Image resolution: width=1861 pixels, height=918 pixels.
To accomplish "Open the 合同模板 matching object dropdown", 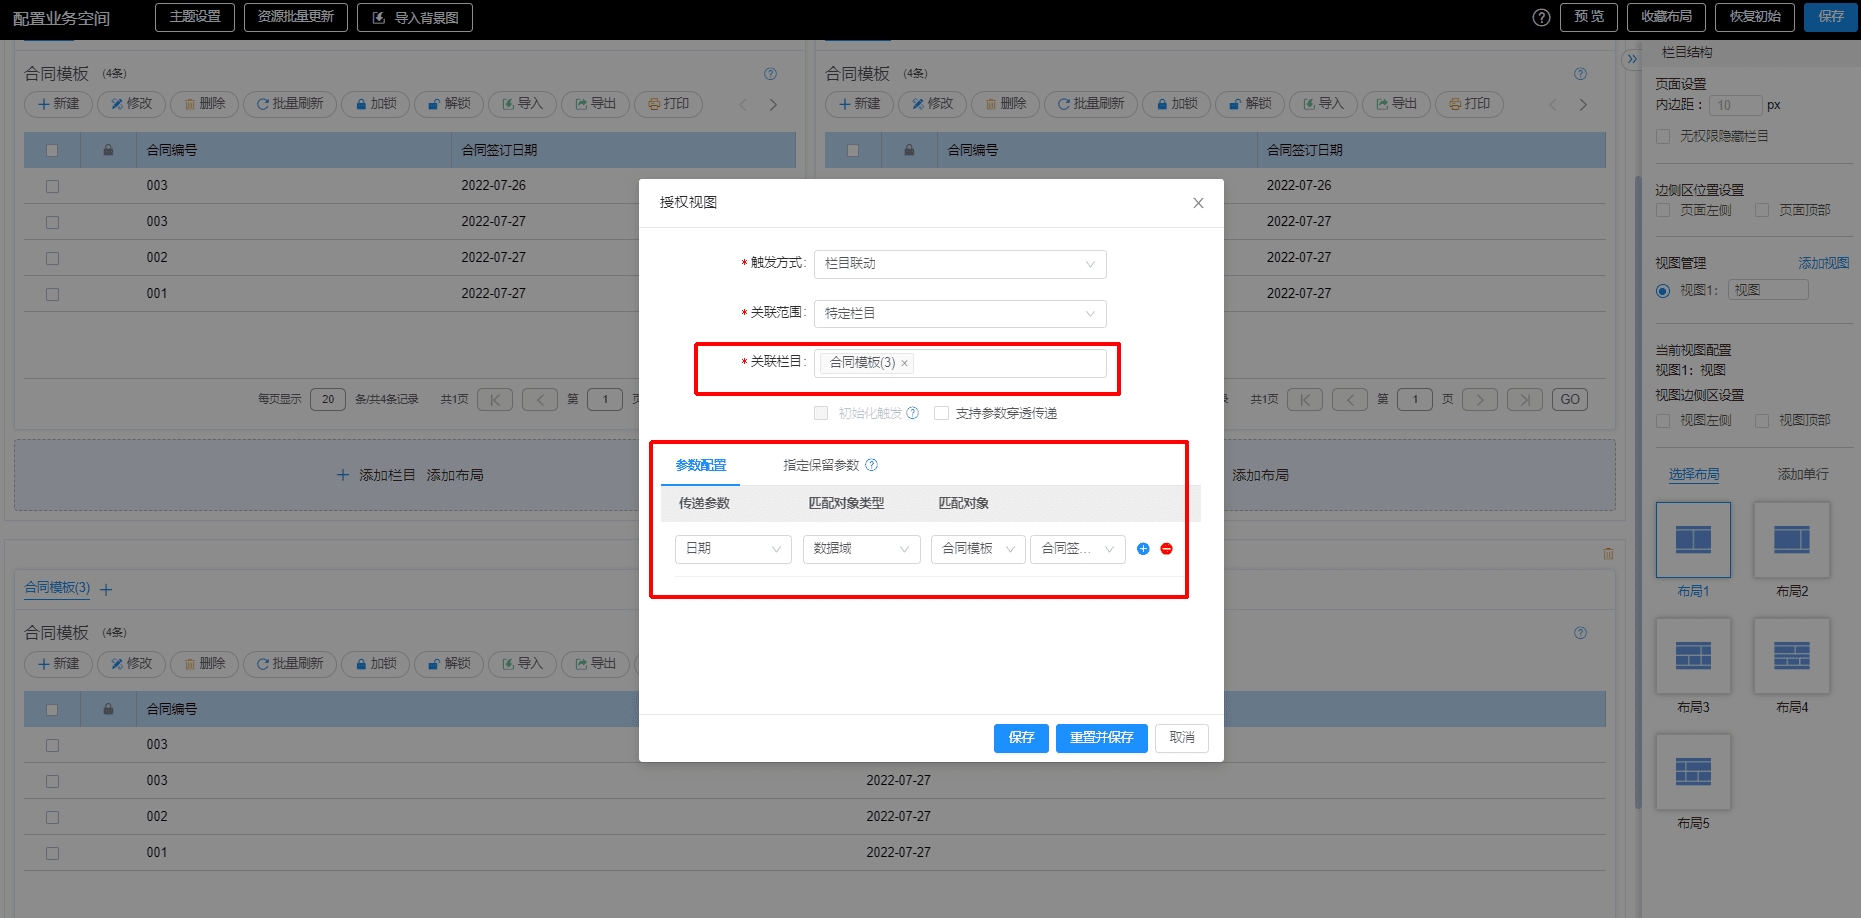I will [x=978, y=549].
